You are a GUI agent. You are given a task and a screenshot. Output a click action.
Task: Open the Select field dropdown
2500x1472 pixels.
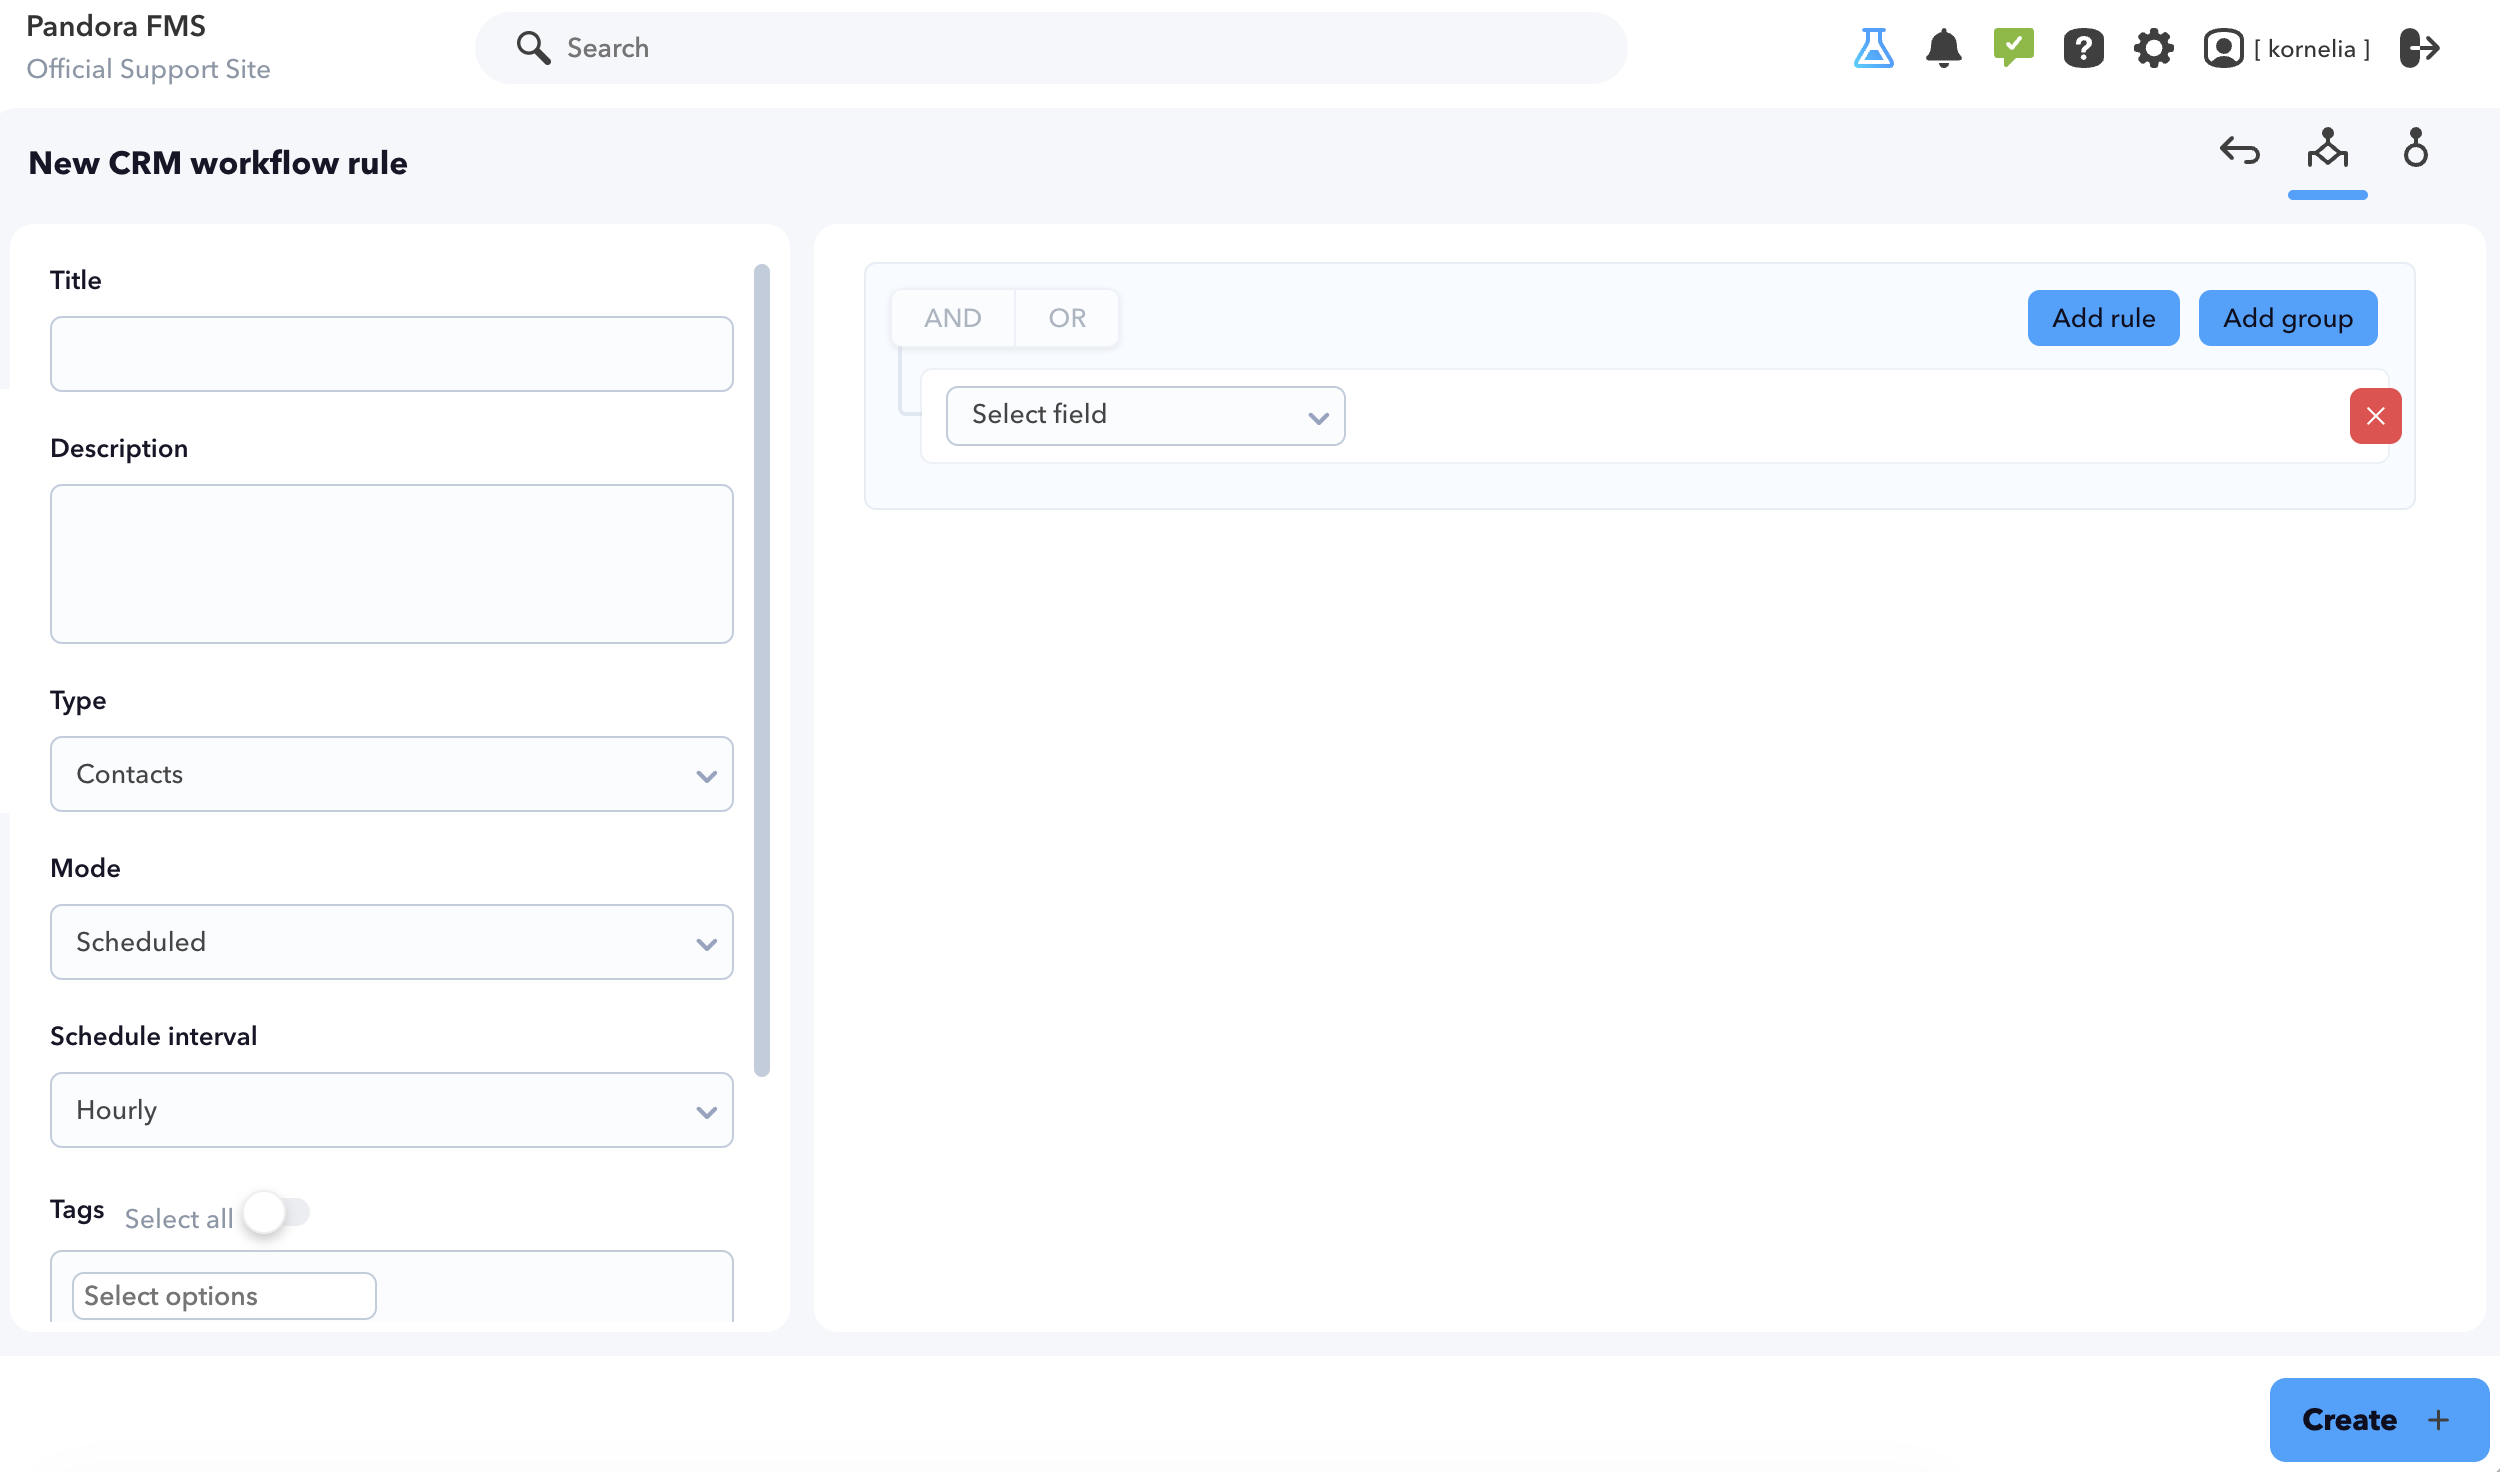pyautogui.click(x=1145, y=416)
